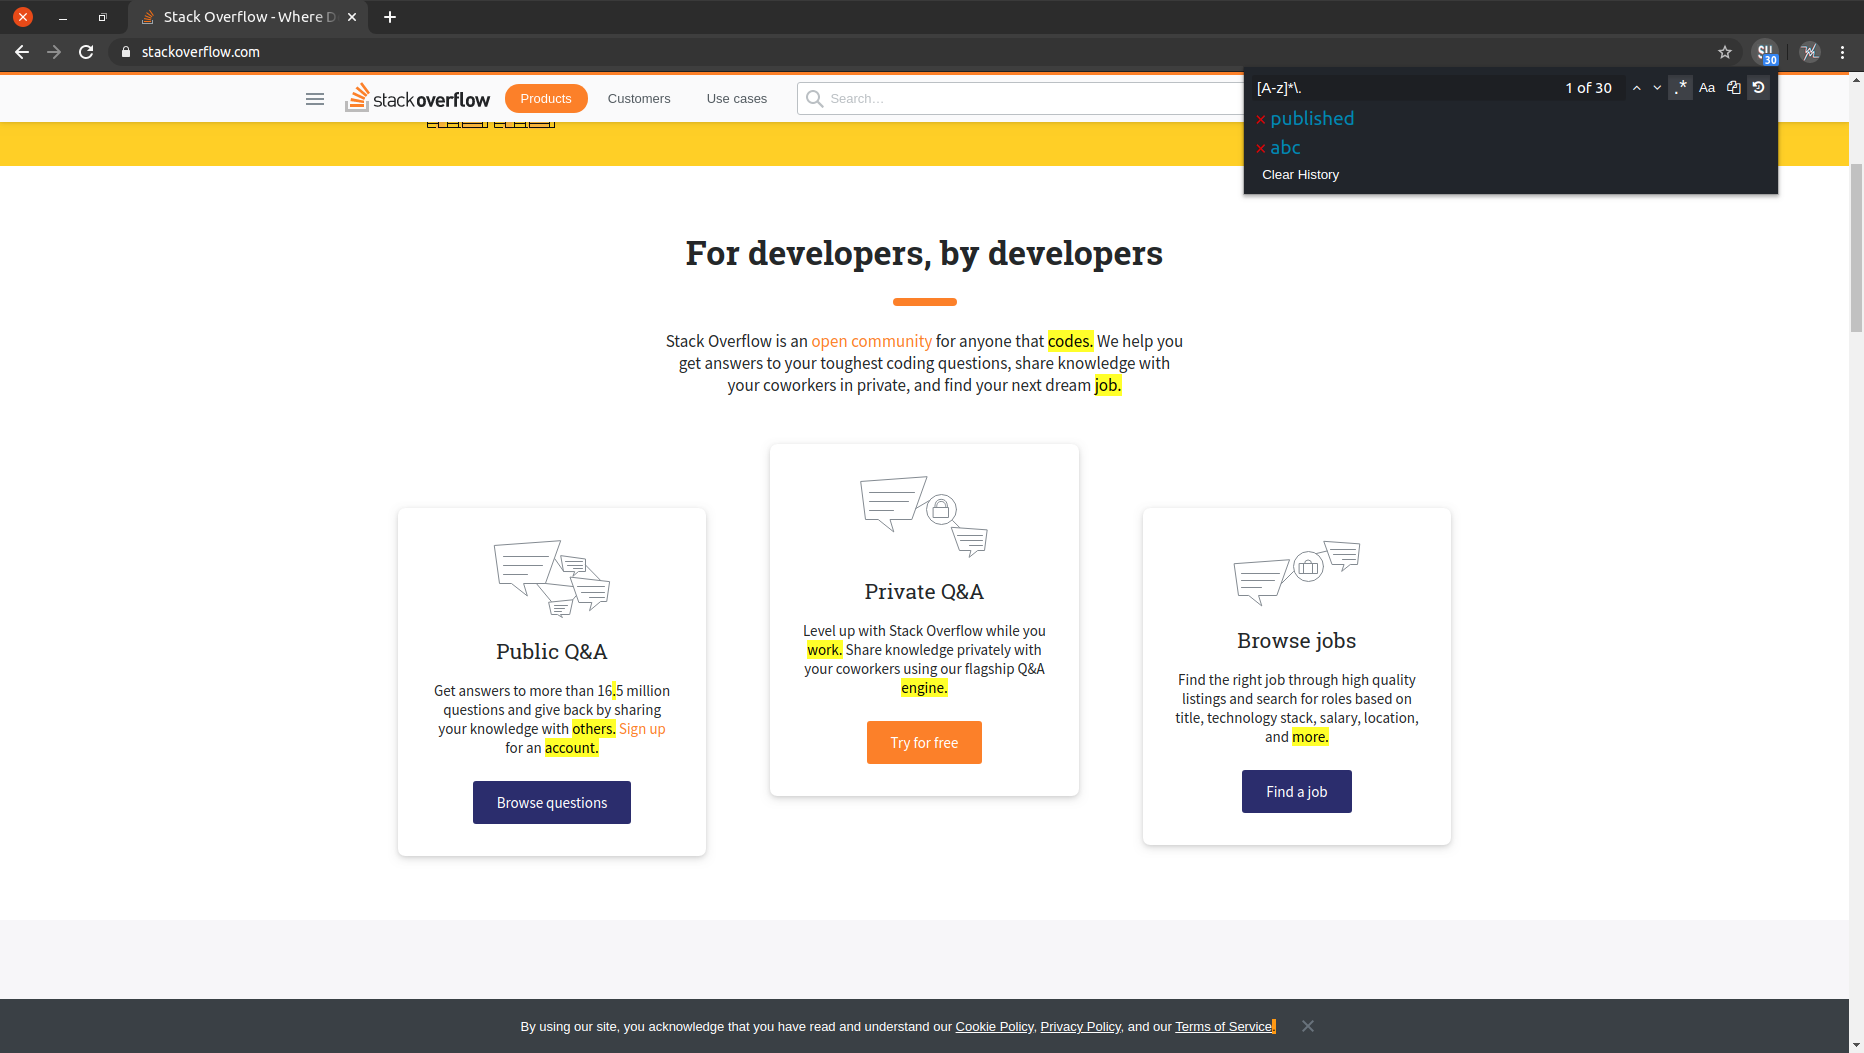
Task: Click the 'Browse jobs' heading
Action: pos(1297,641)
